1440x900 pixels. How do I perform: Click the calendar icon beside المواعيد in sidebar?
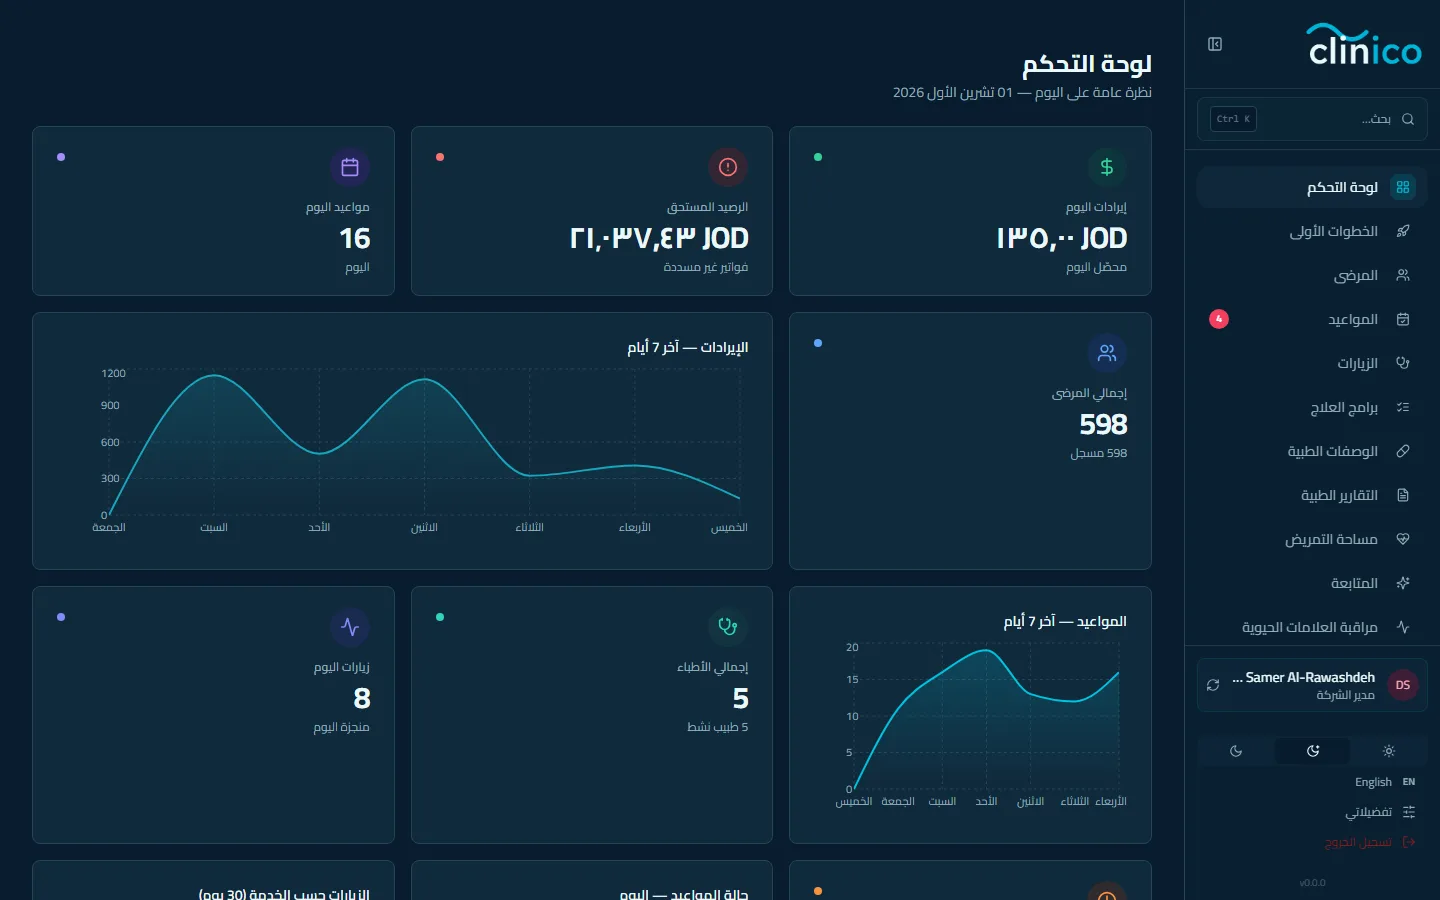[x=1403, y=319]
